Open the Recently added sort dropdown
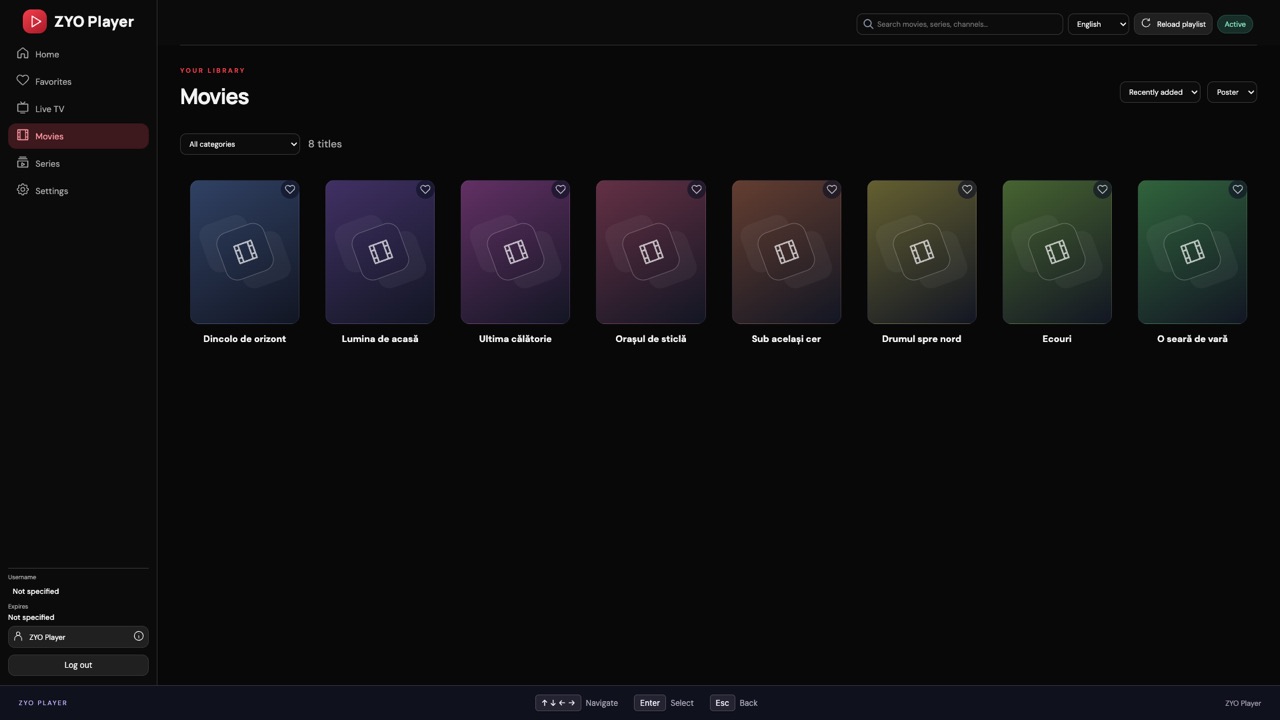The image size is (1280, 720). (x=1160, y=92)
